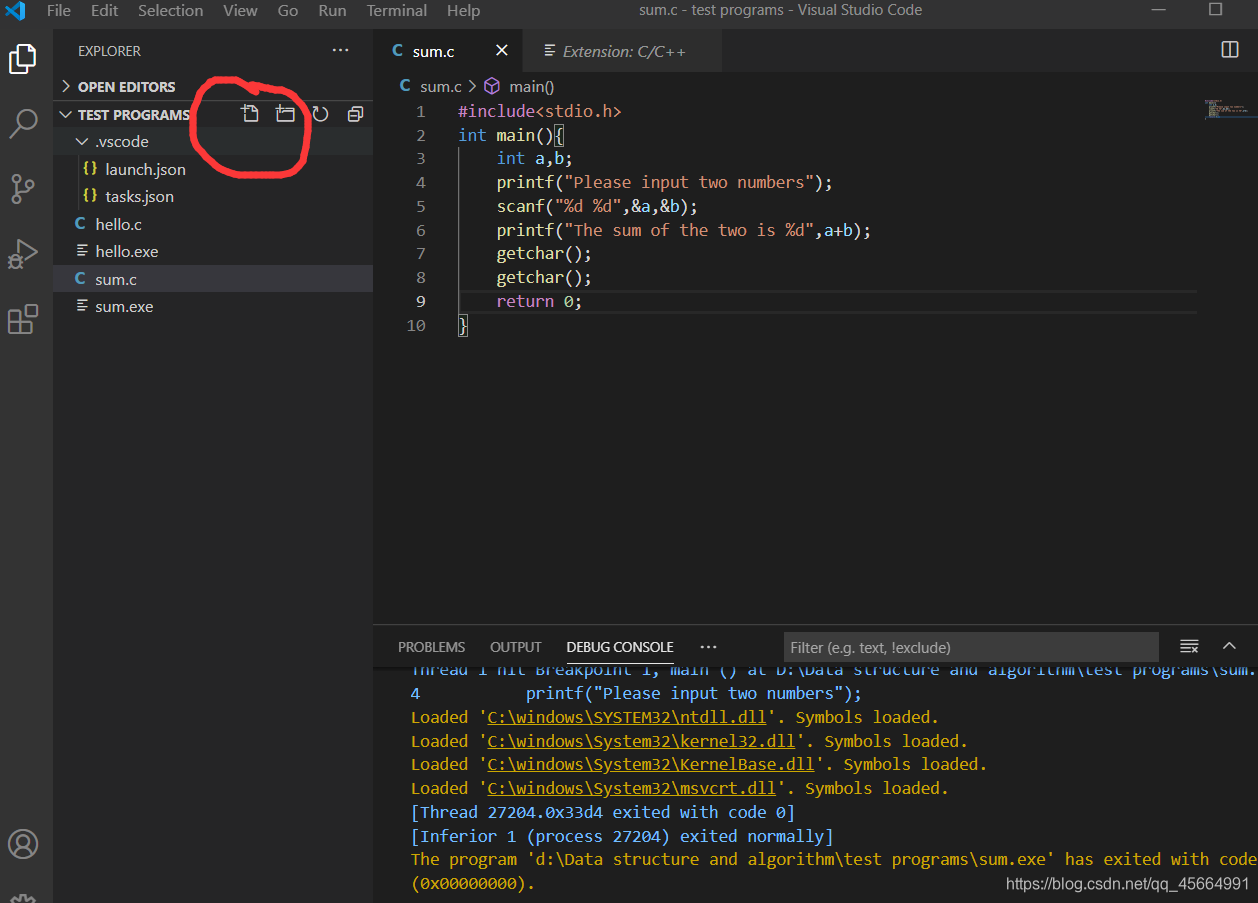
Task: Open the Search view in activity bar
Action: tap(22, 123)
